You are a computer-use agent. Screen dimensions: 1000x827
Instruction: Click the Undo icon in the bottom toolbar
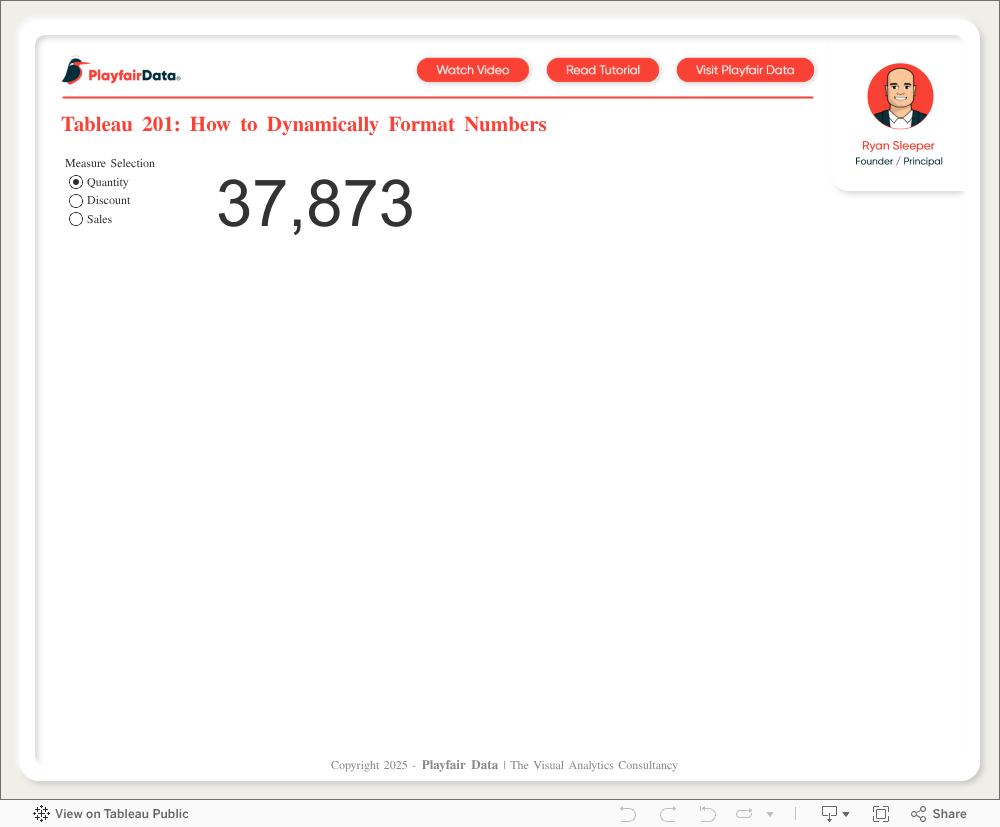[628, 814]
